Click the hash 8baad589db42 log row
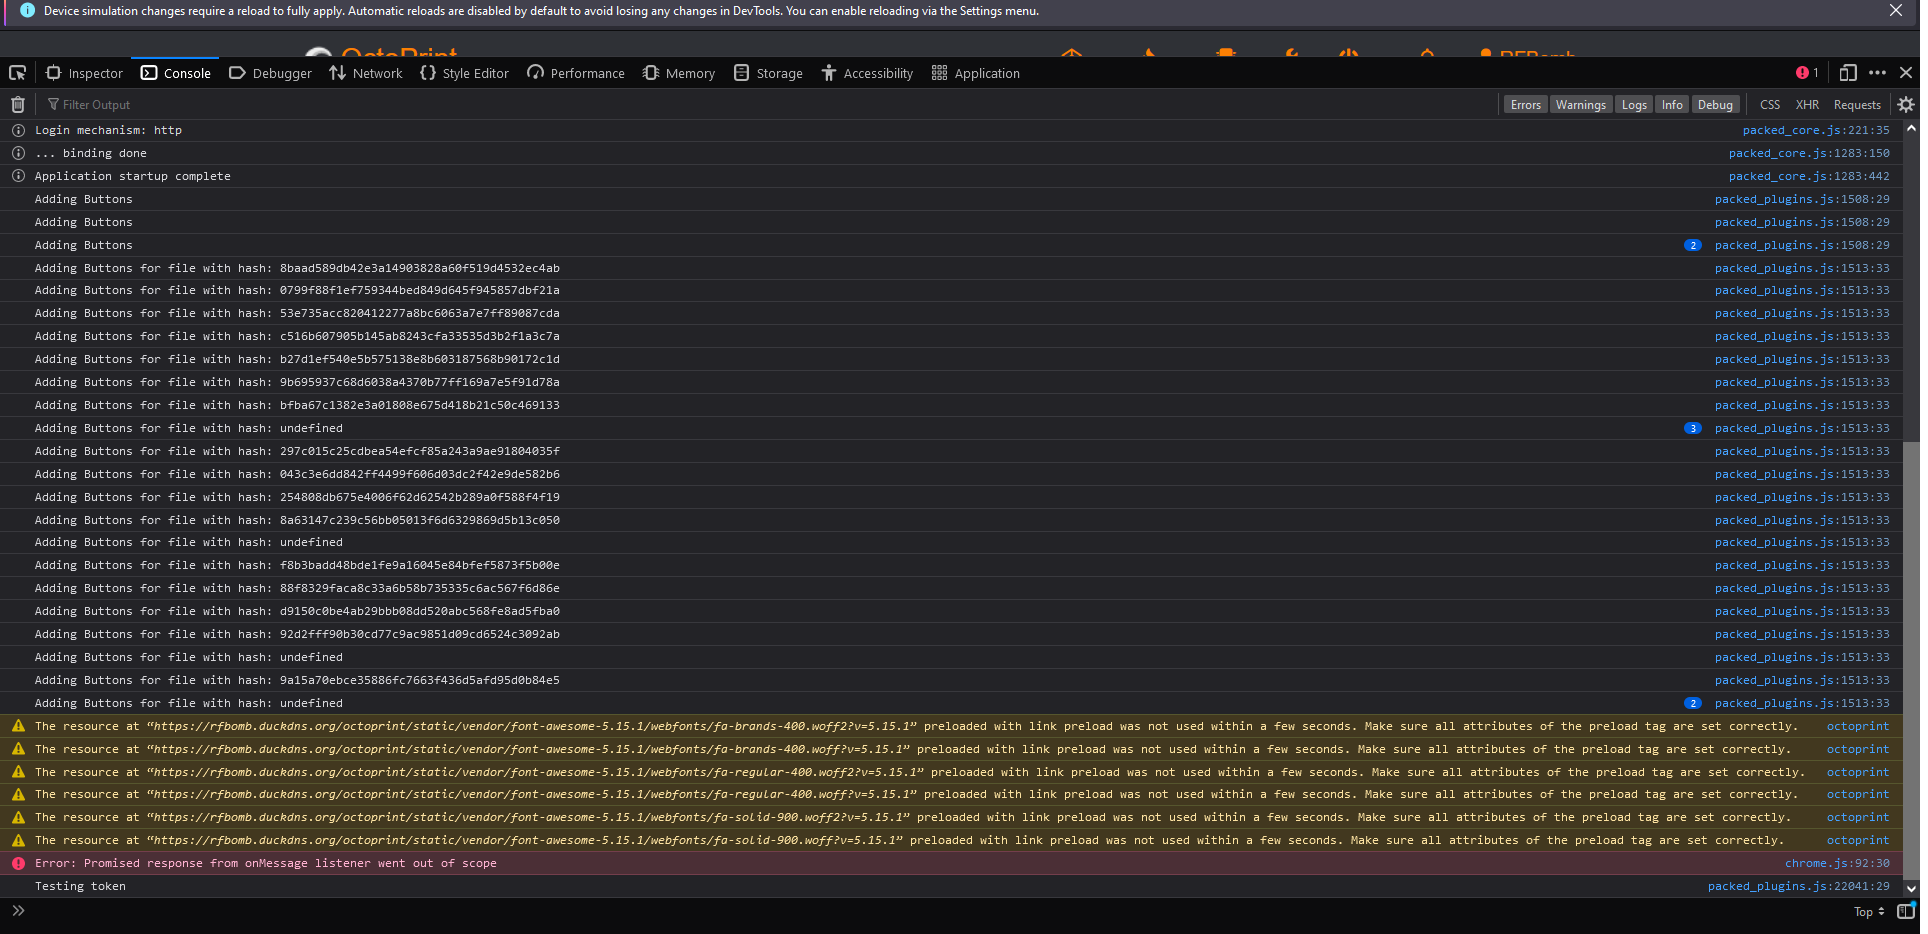Viewport: 1928px width, 934px height. [950, 268]
